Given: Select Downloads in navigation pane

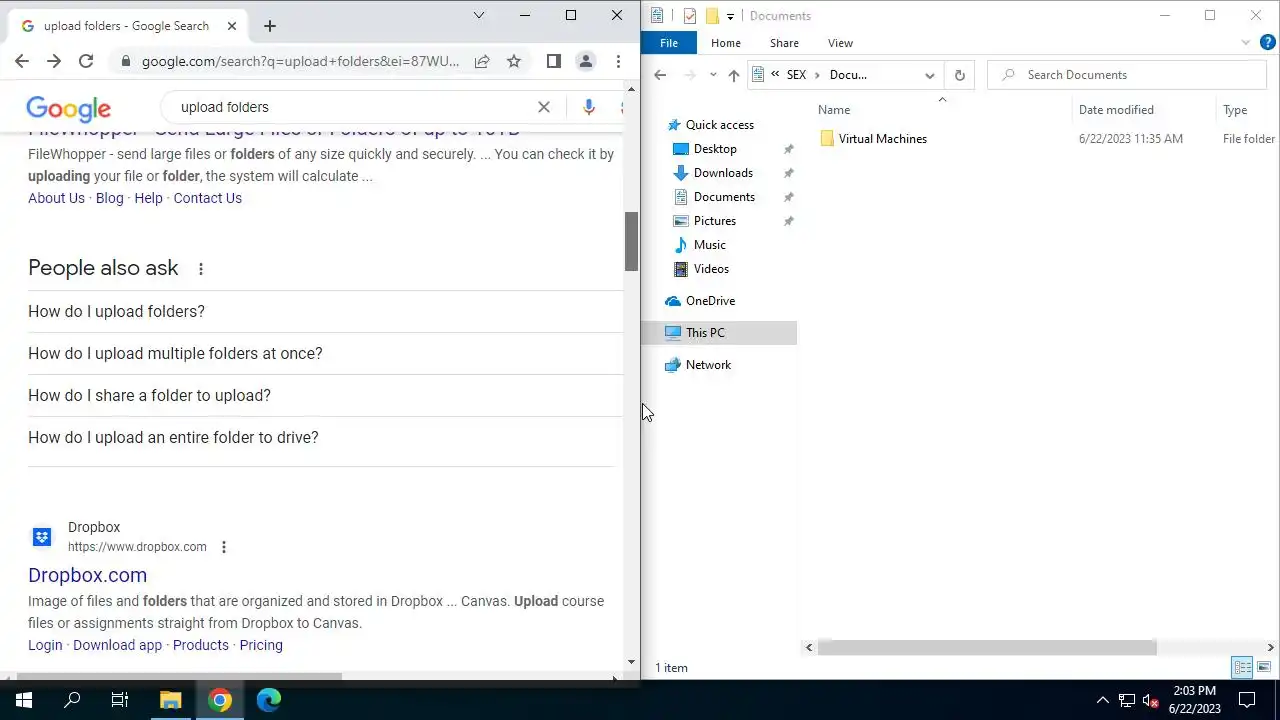Looking at the screenshot, I should (723, 173).
